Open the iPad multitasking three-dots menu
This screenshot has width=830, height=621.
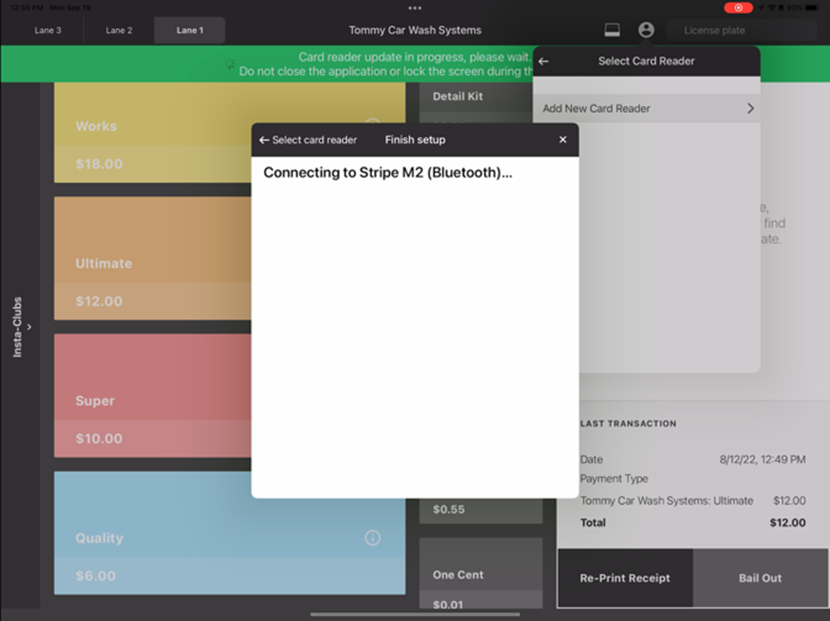point(415,8)
